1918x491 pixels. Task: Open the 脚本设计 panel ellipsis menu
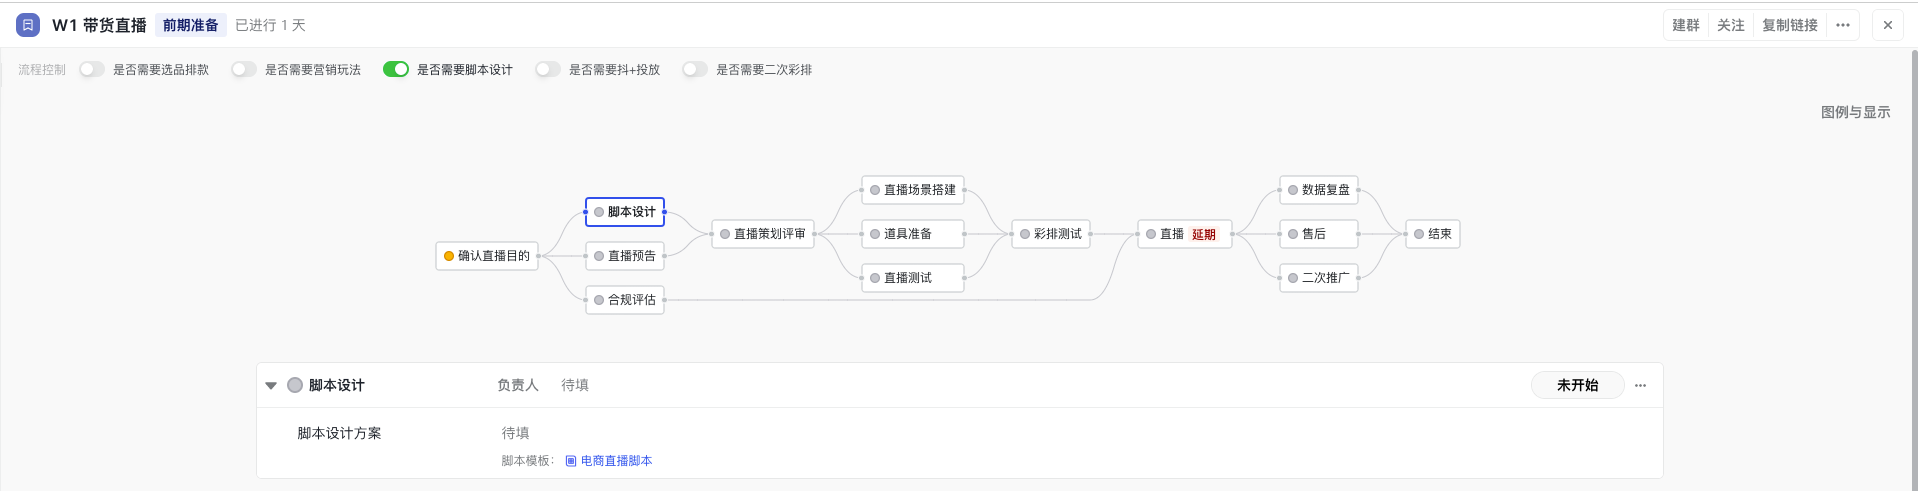pos(1640,385)
